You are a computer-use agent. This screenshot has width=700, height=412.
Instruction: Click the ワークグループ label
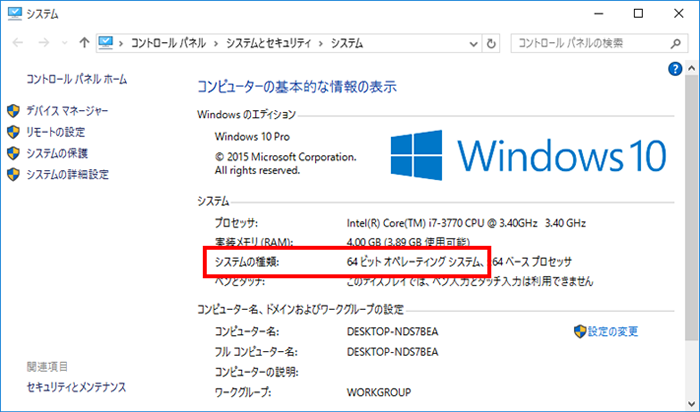(x=243, y=392)
